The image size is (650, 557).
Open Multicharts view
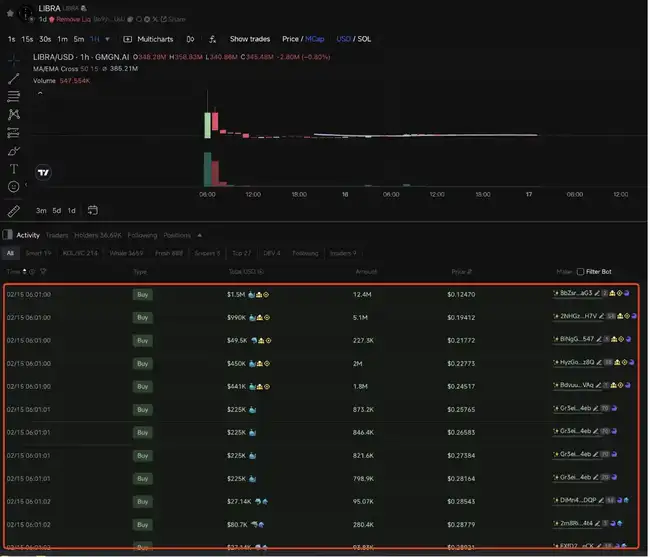[150, 38]
